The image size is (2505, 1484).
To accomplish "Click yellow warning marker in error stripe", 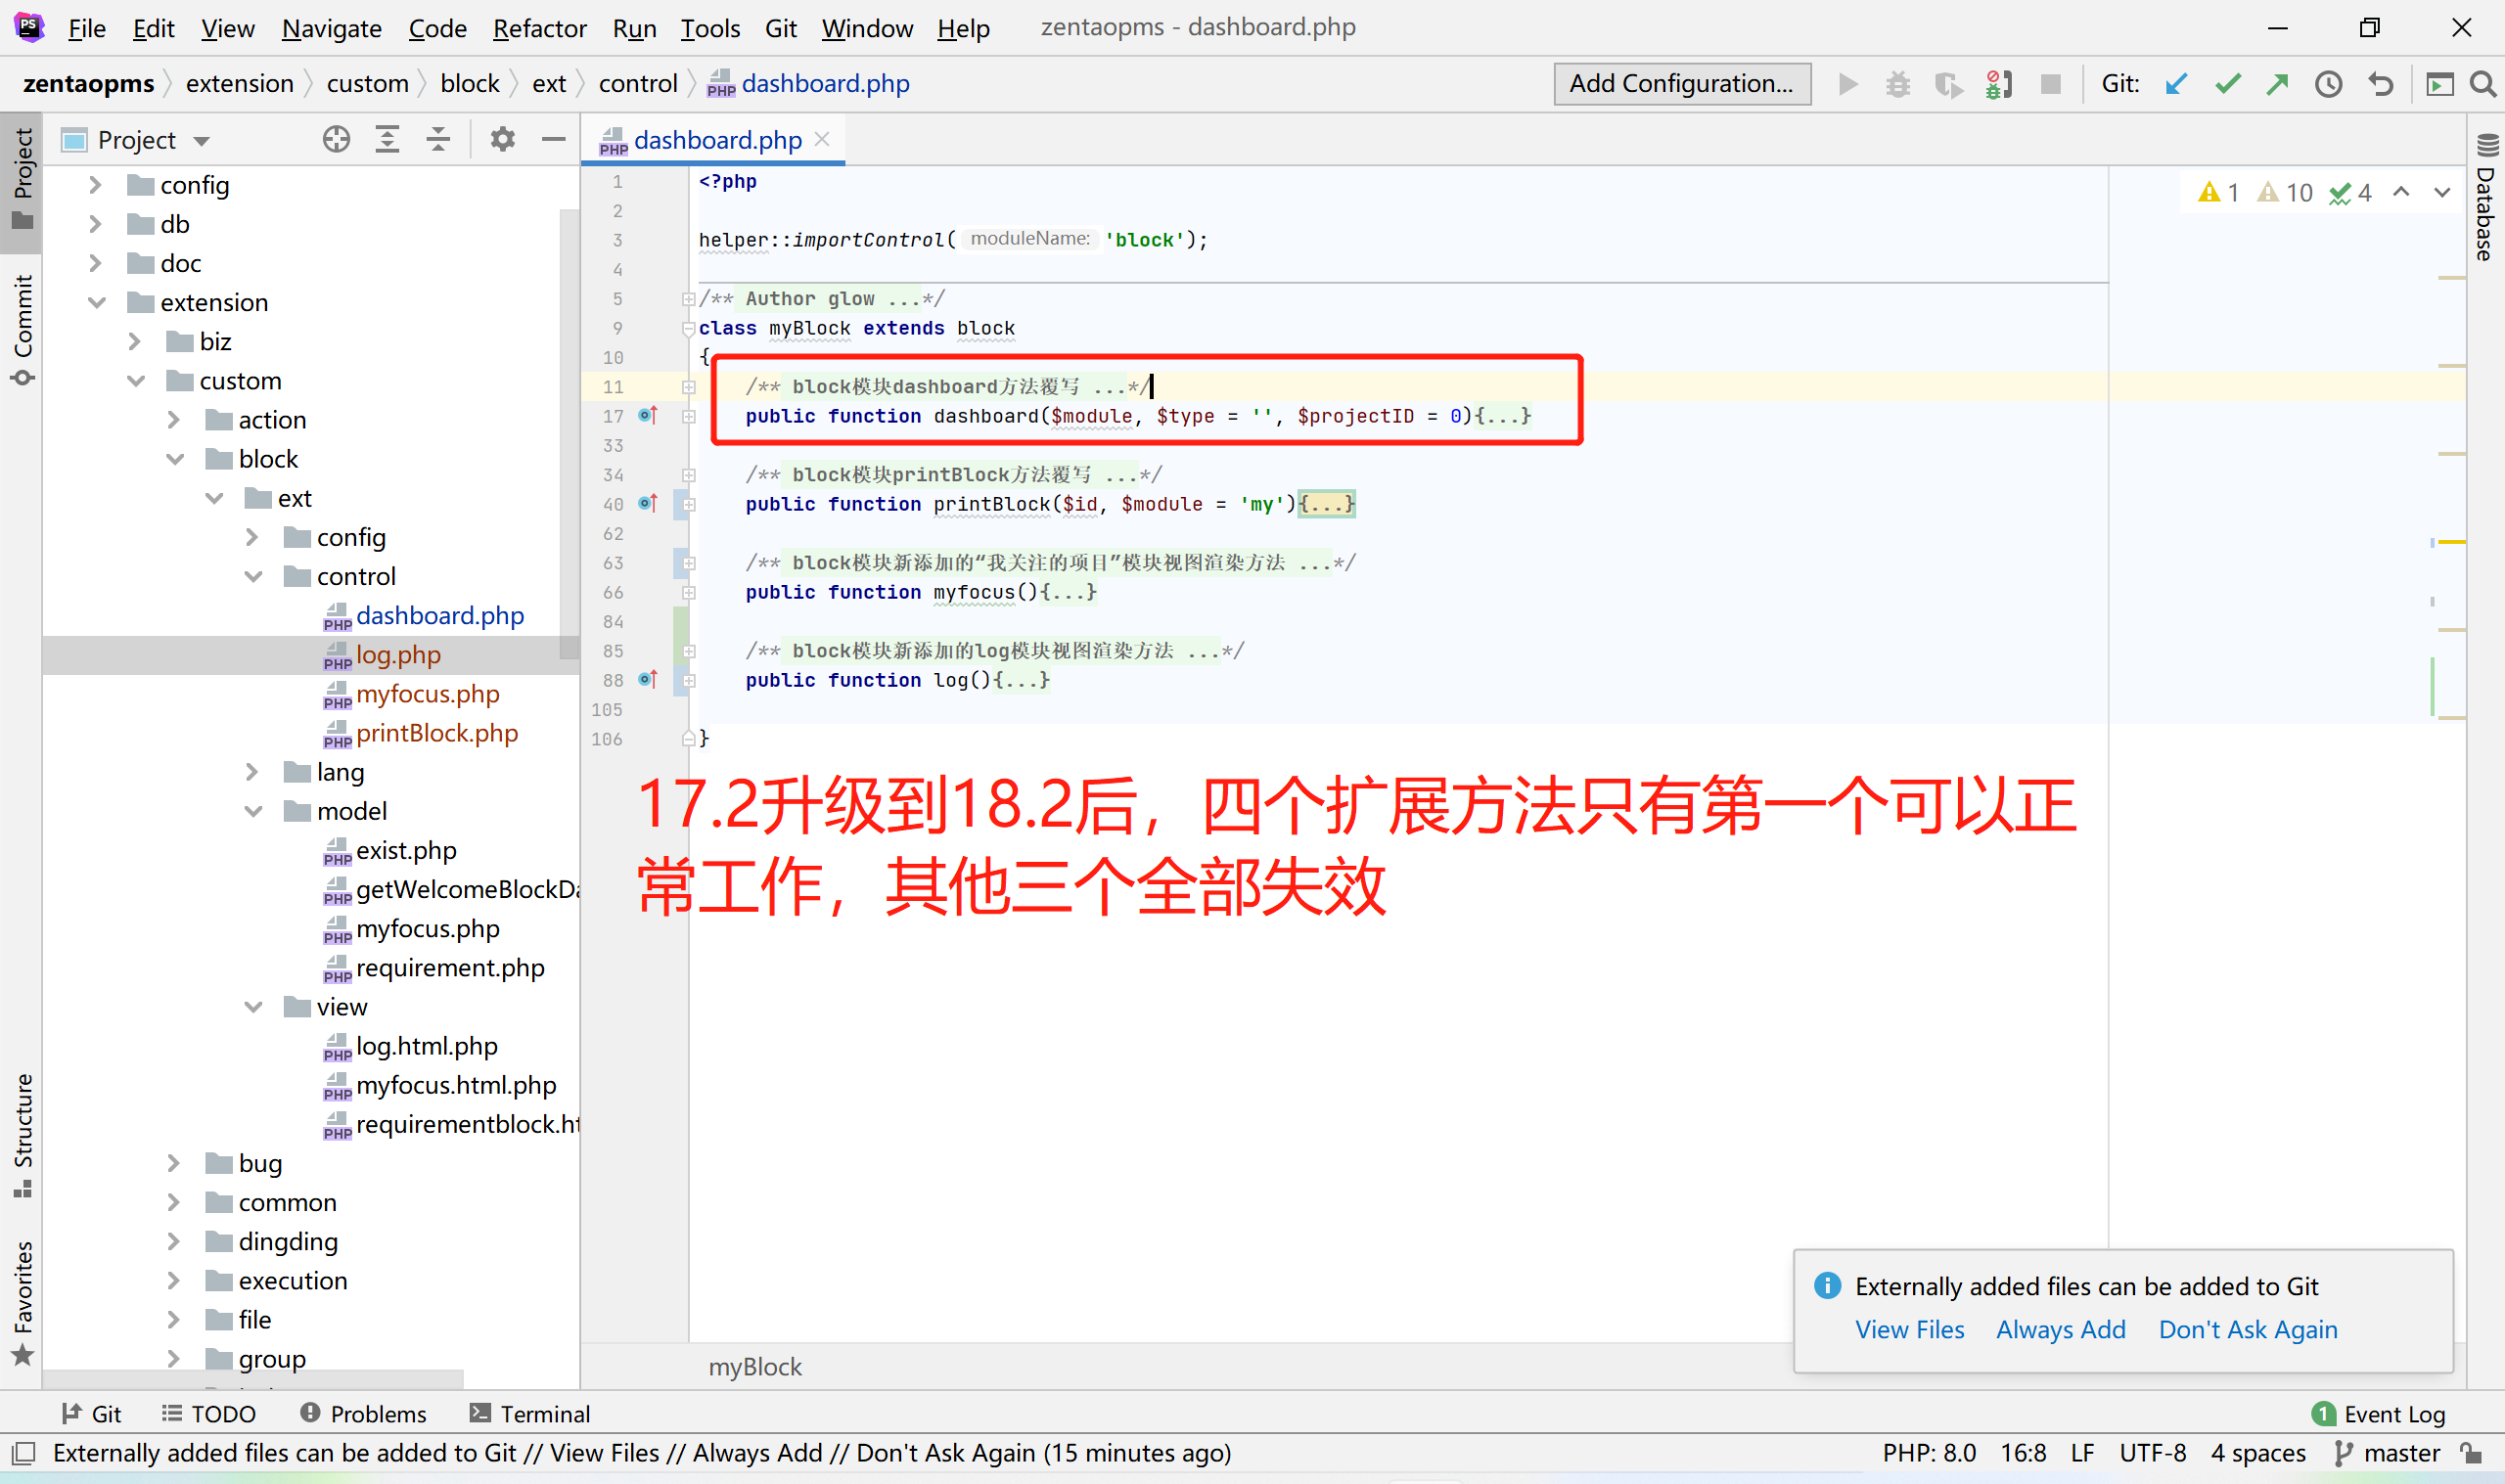I will pyautogui.click(x=2451, y=541).
